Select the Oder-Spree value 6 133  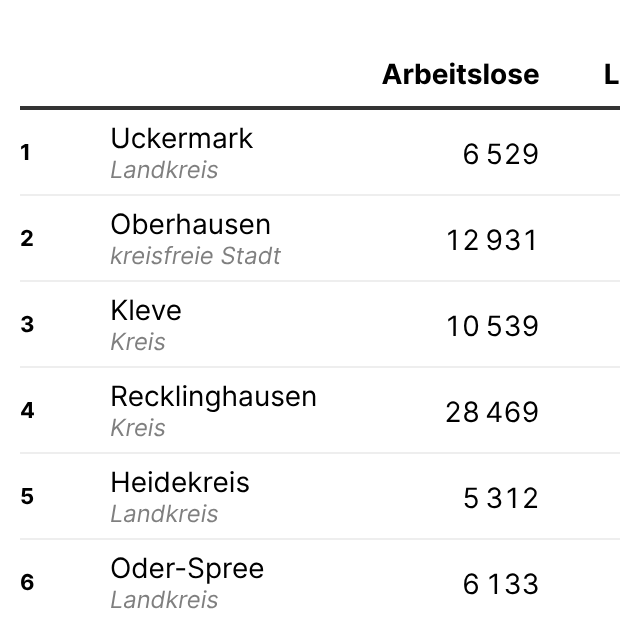click(x=500, y=584)
